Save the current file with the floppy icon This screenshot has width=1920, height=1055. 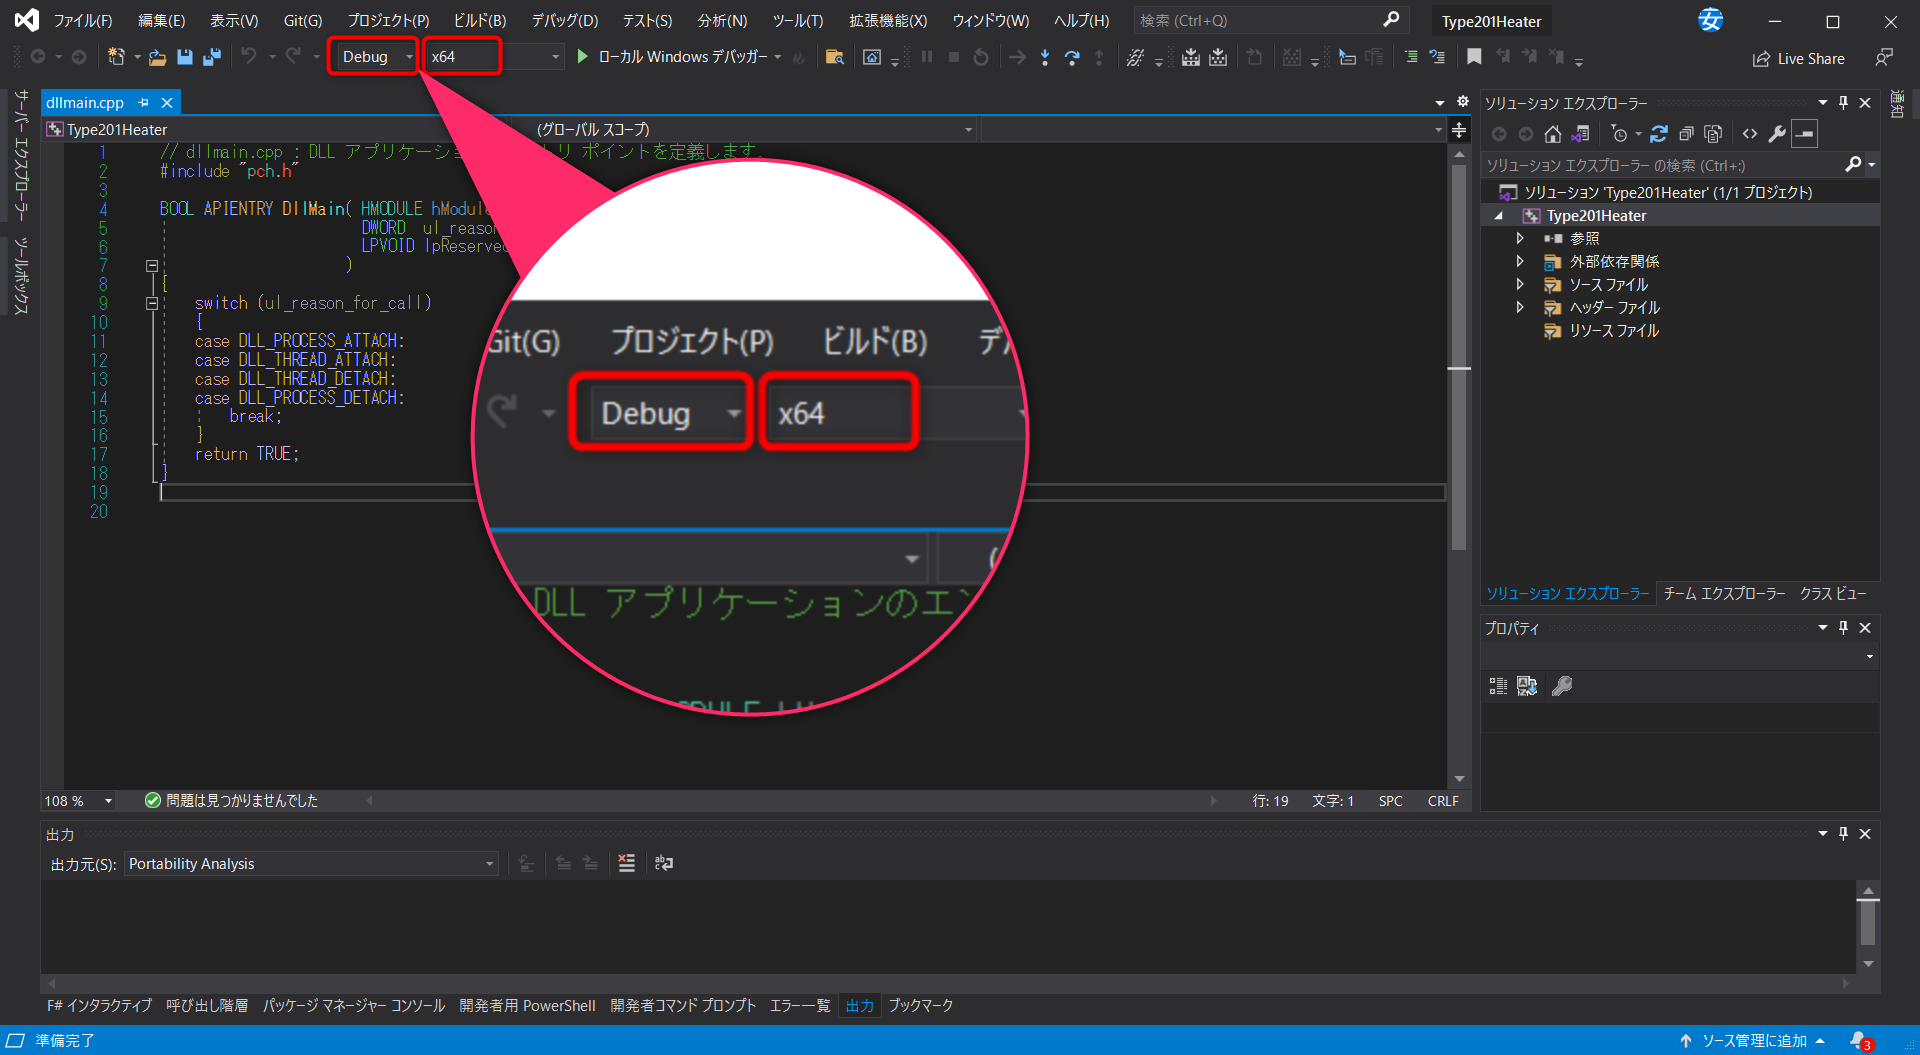[184, 57]
